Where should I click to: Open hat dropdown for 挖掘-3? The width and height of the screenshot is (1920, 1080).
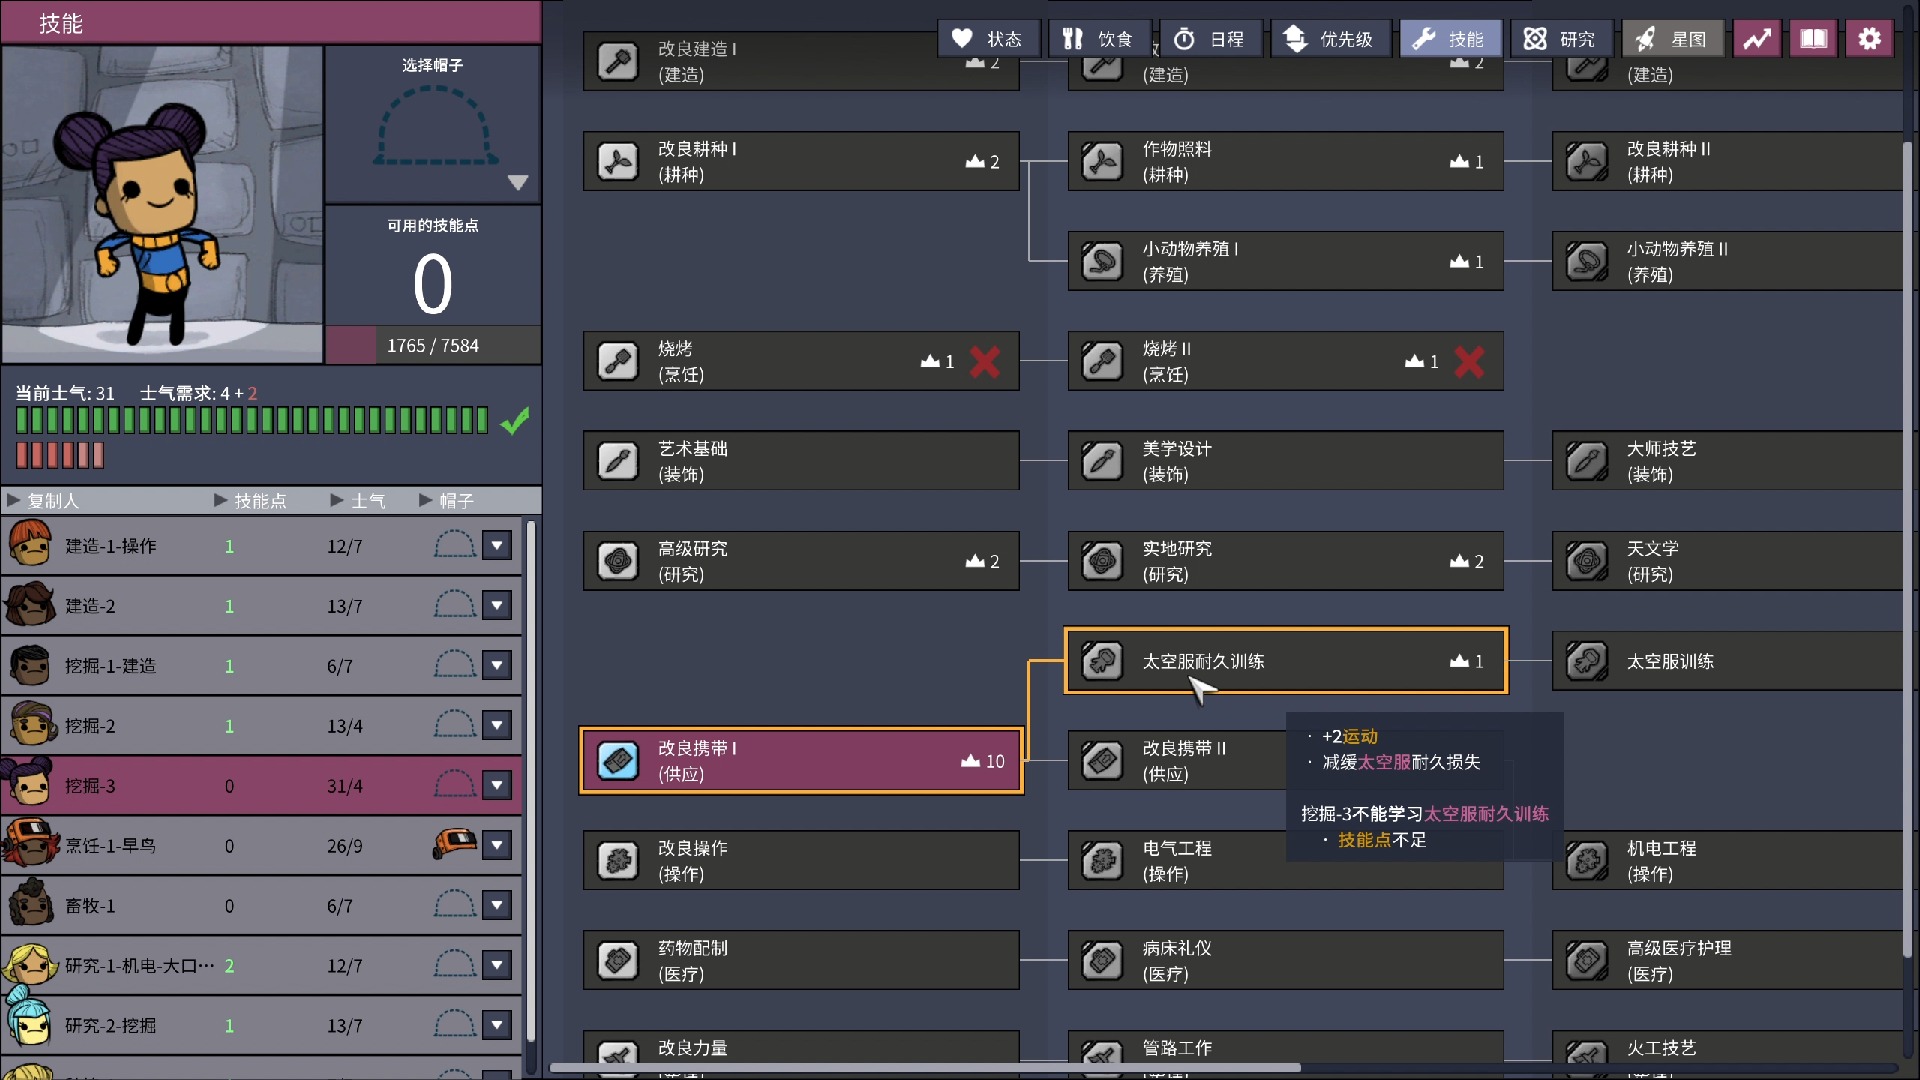point(497,786)
